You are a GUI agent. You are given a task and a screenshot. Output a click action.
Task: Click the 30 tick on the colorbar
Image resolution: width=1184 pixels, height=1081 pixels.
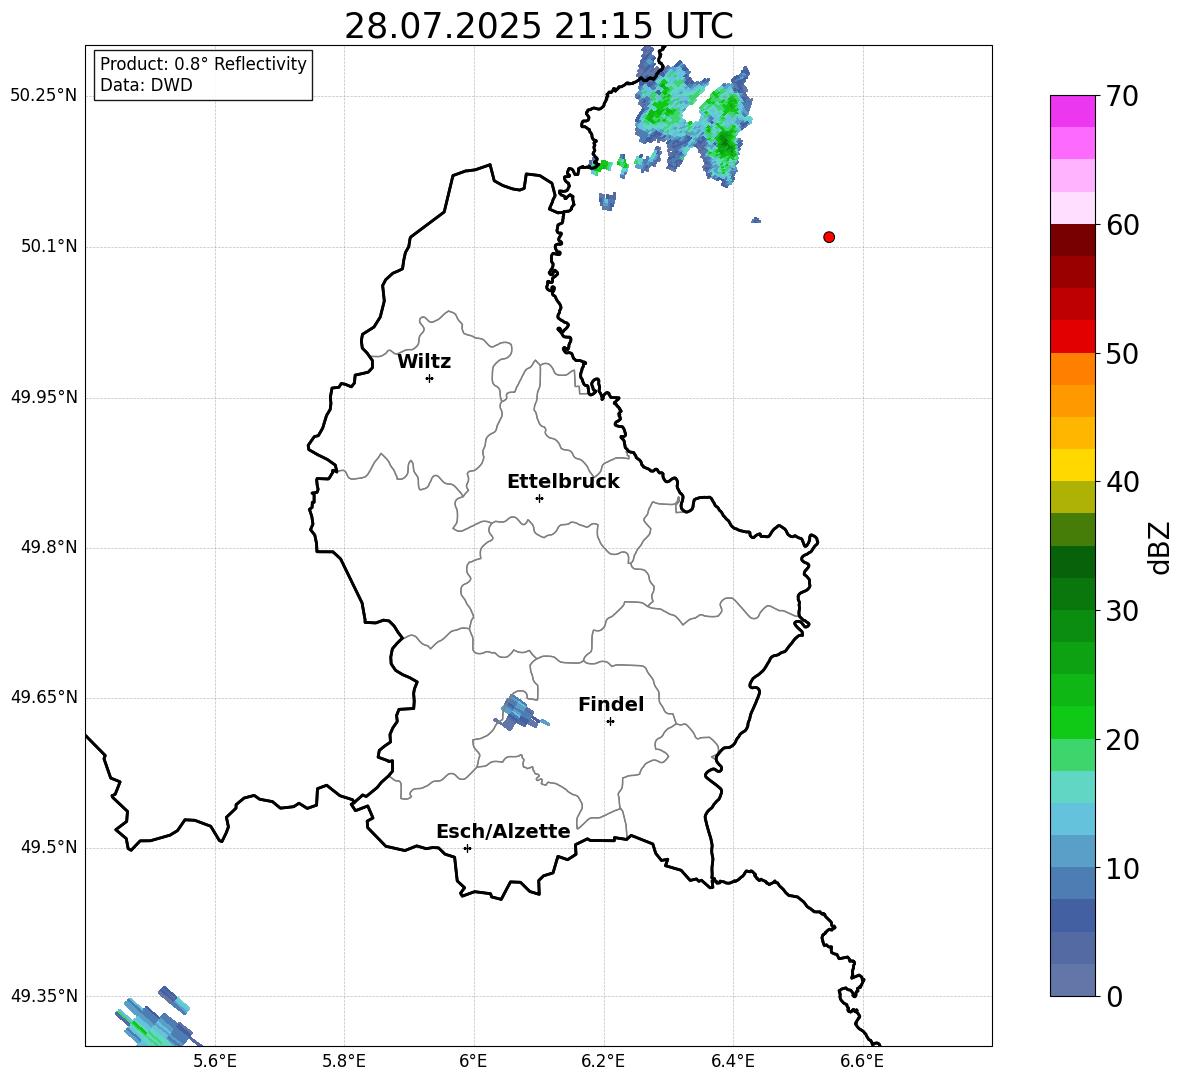1122,611
